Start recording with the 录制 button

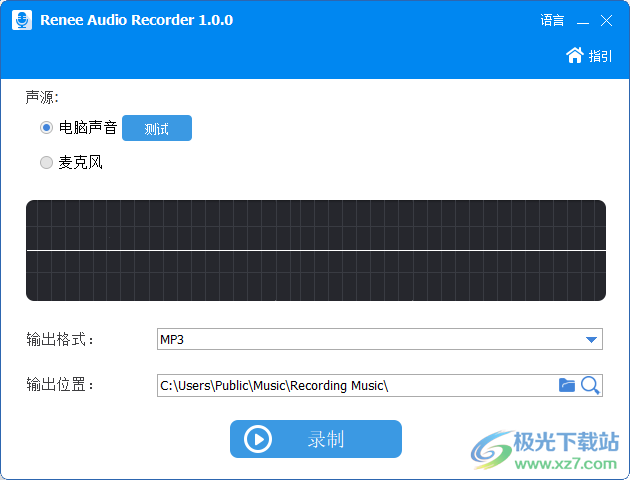pyautogui.click(x=316, y=439)
